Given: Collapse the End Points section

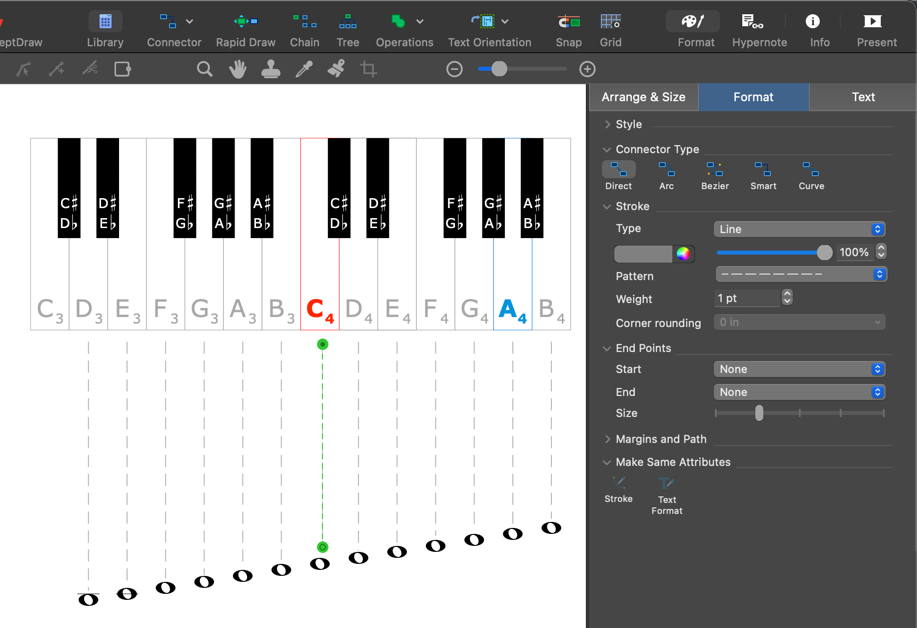Looking at the screenshot, I should tap(607, 348).
